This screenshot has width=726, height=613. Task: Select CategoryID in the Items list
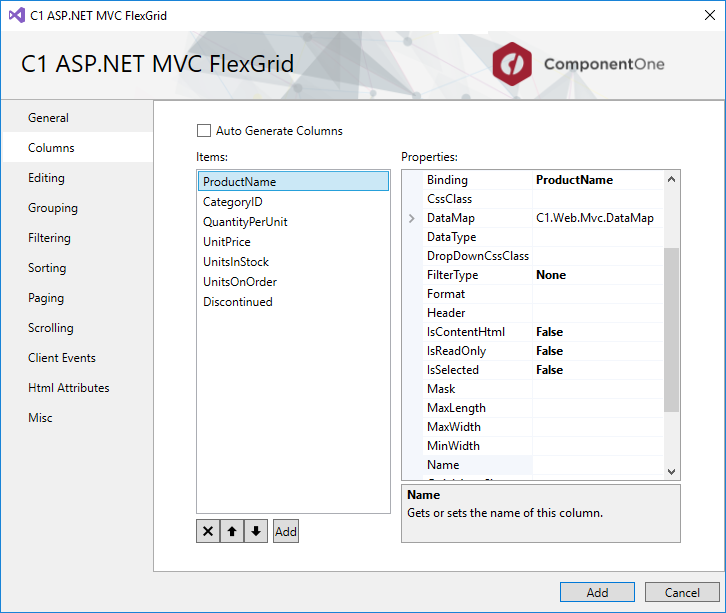click(233, 202)
